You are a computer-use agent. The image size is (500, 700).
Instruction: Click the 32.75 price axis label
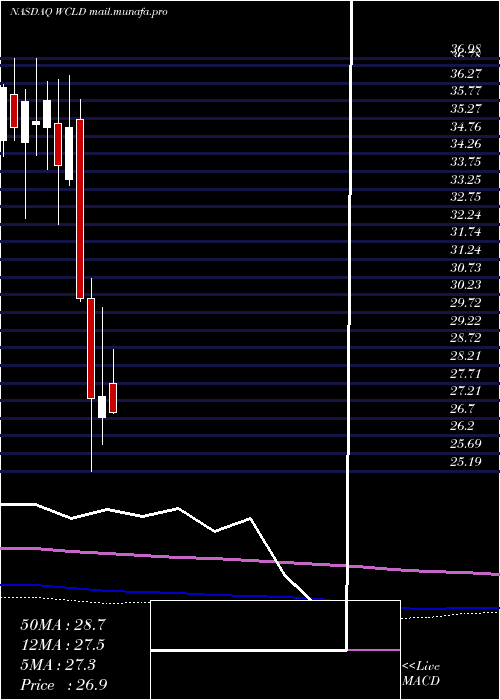(x=467, y=197)
